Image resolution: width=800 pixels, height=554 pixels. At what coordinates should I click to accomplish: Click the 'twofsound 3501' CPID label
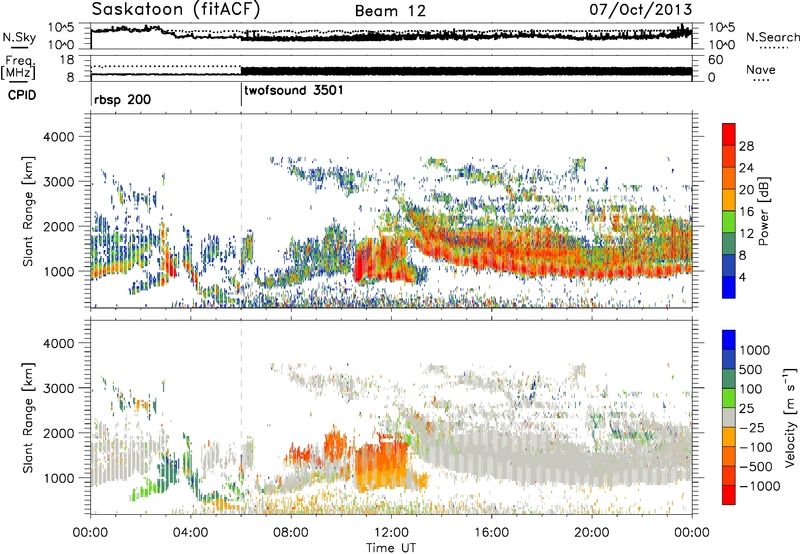tap(294, 90)
